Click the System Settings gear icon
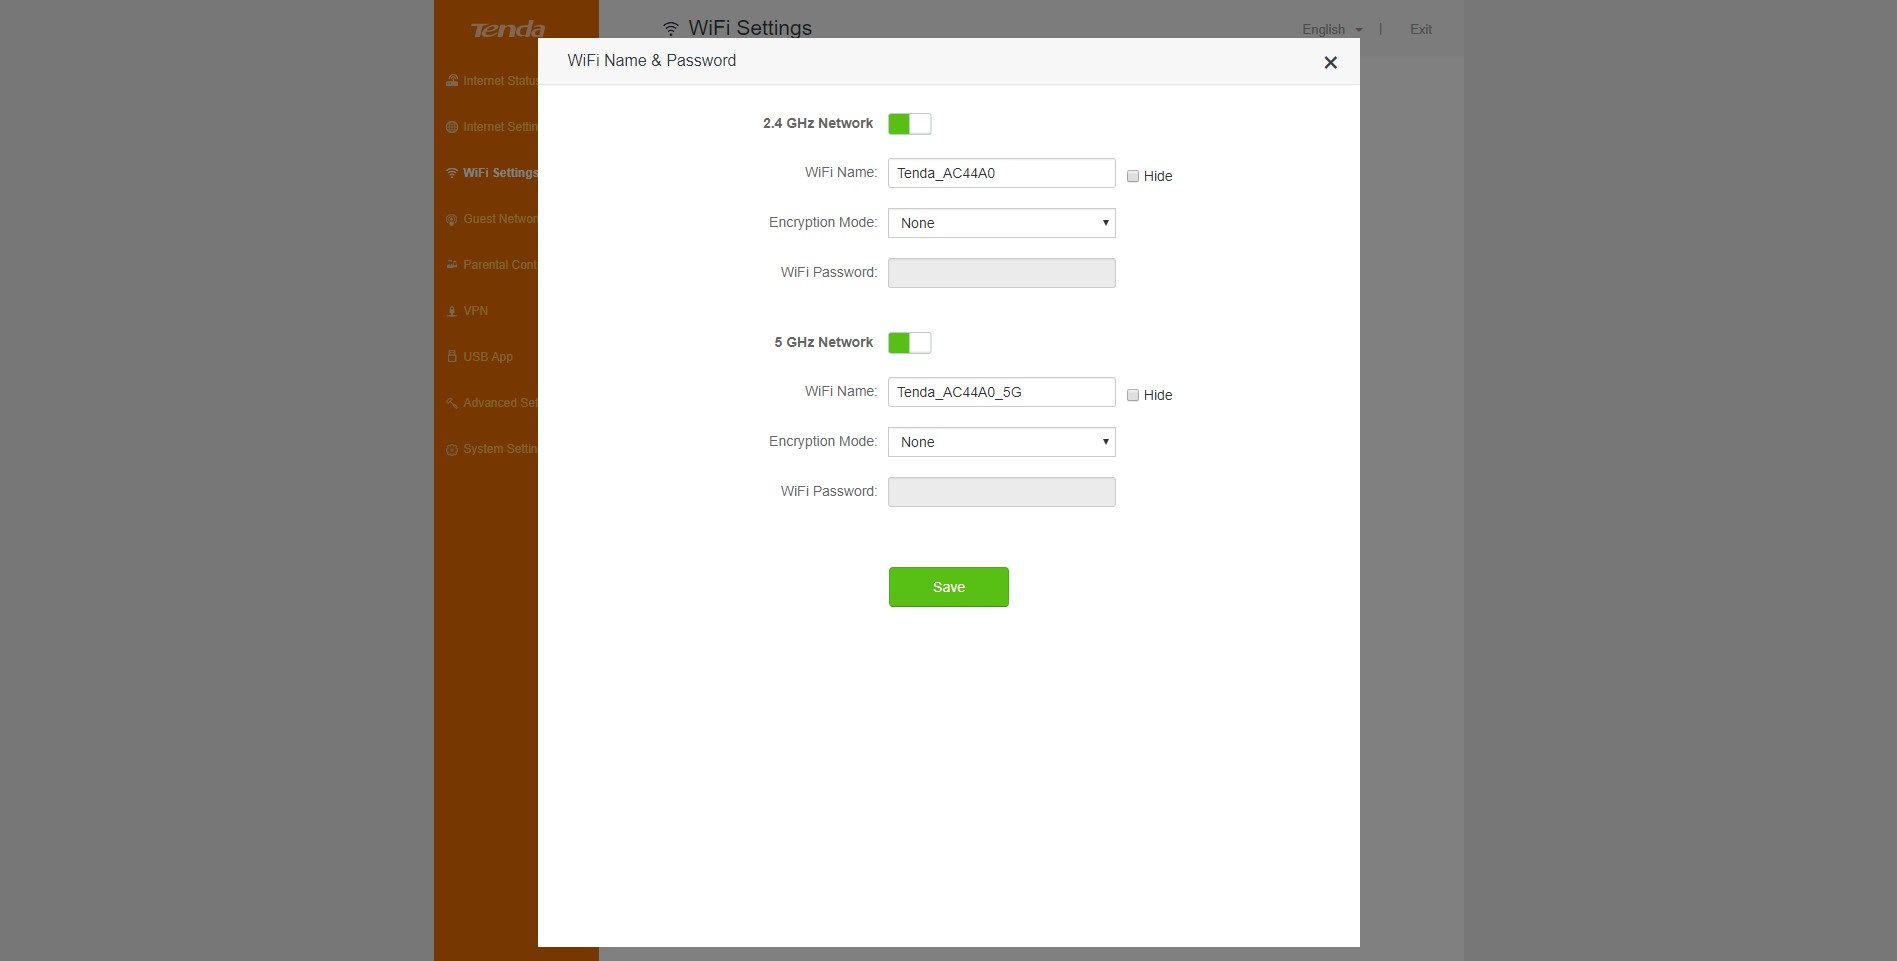This screenshot has height=961, width=1897. point(452,449)
